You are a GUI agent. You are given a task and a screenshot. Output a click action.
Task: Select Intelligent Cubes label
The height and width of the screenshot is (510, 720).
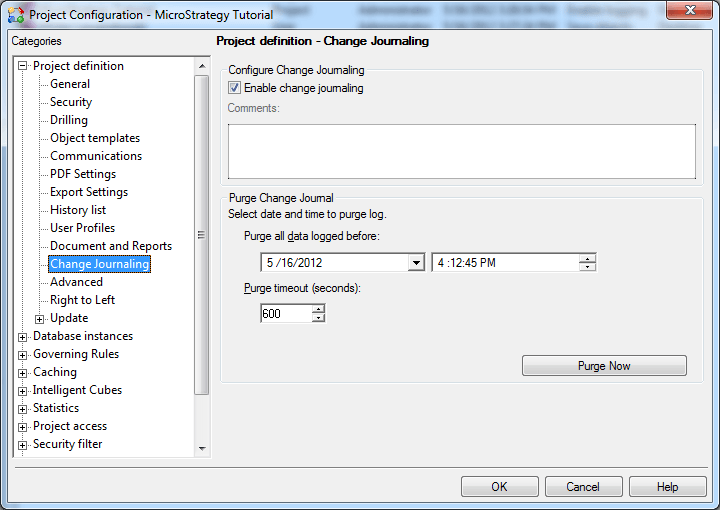77,390
